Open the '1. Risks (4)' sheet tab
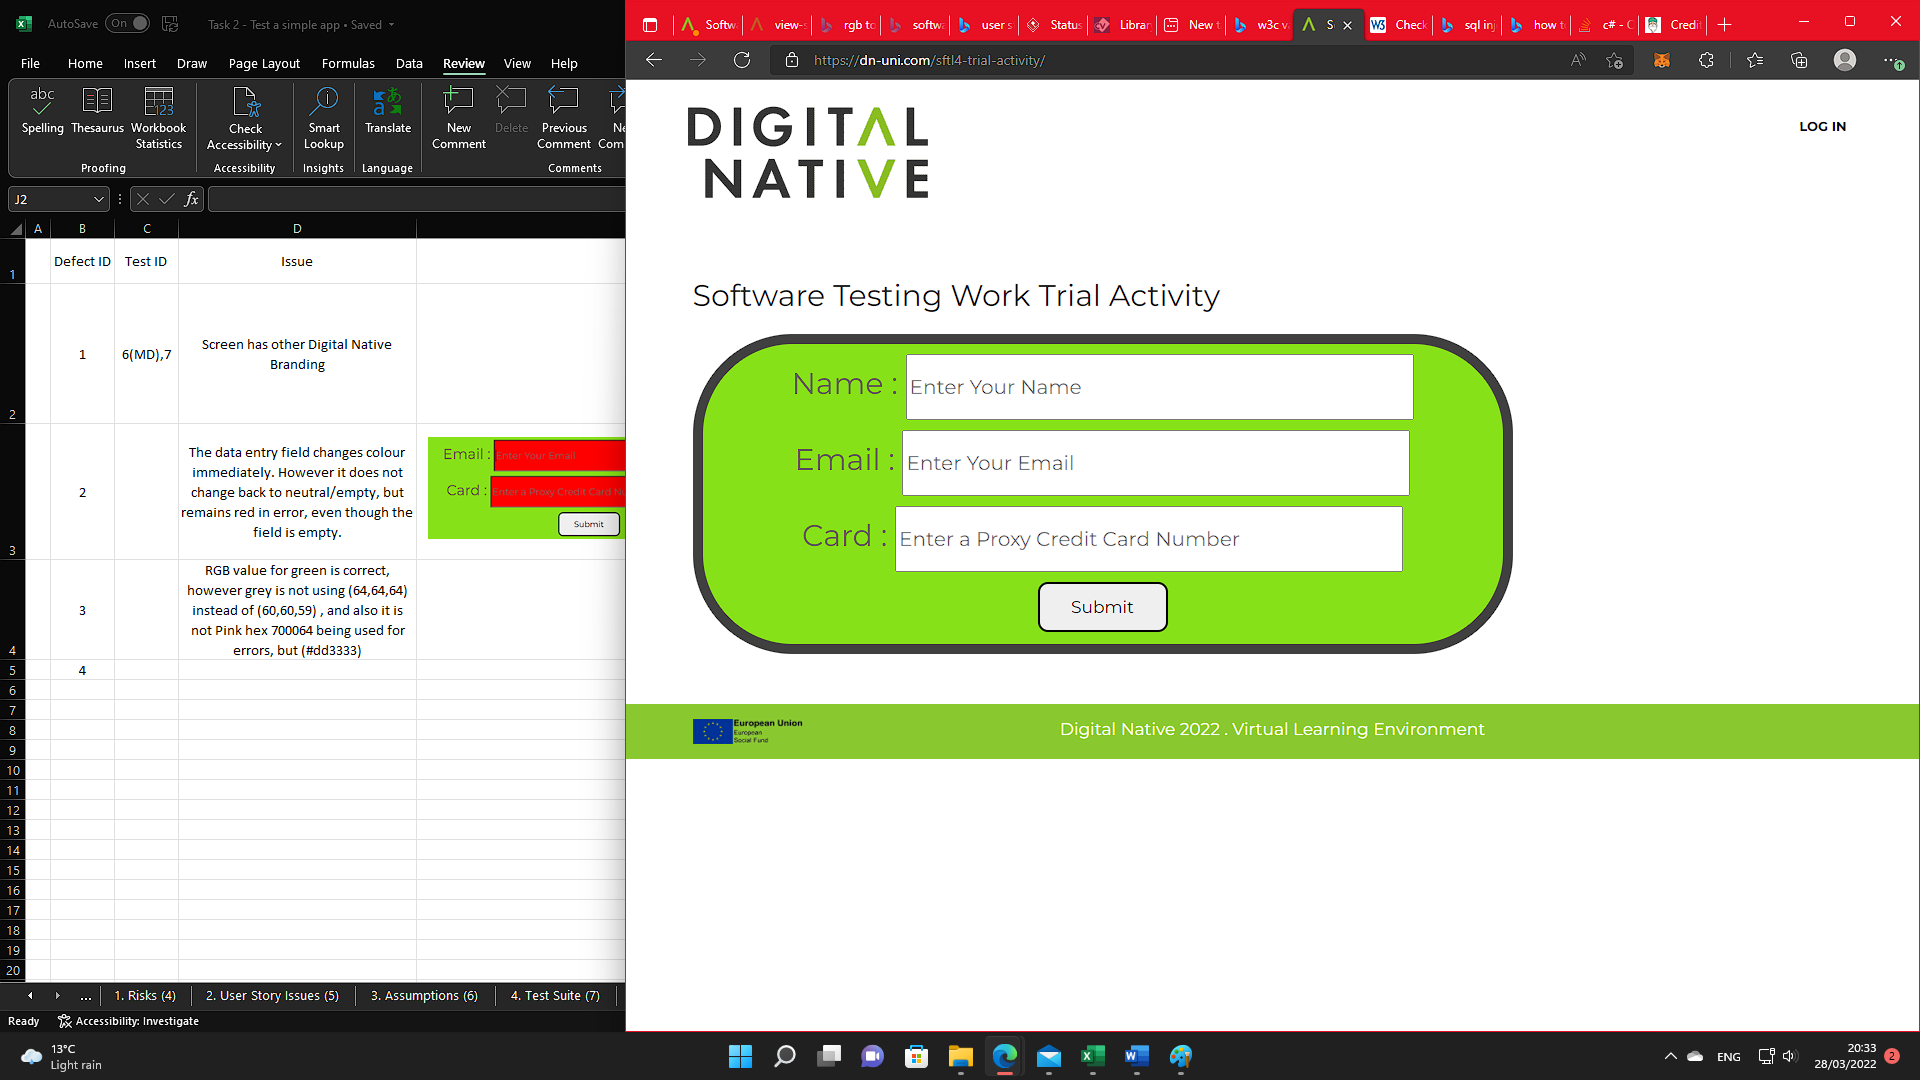1920x1080 pixels. pyautogui.click(x=145, y=996)
